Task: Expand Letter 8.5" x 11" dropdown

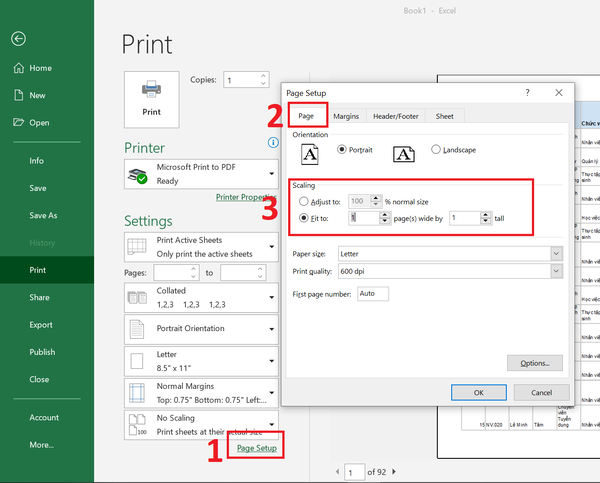Action: [201, 361]
